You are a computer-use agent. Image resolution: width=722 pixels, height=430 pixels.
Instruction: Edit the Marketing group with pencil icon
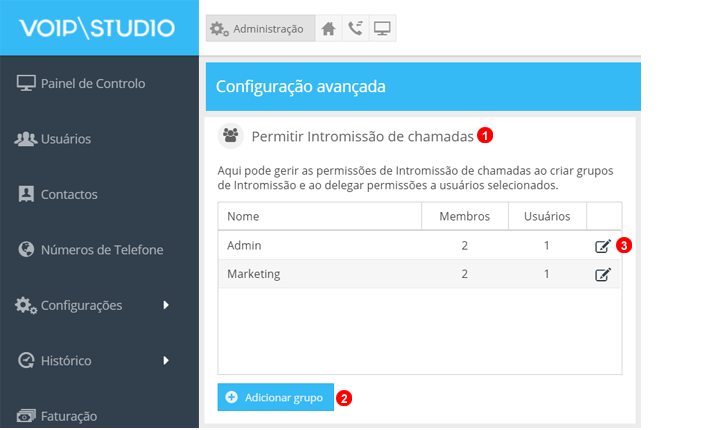pos(602,275)
